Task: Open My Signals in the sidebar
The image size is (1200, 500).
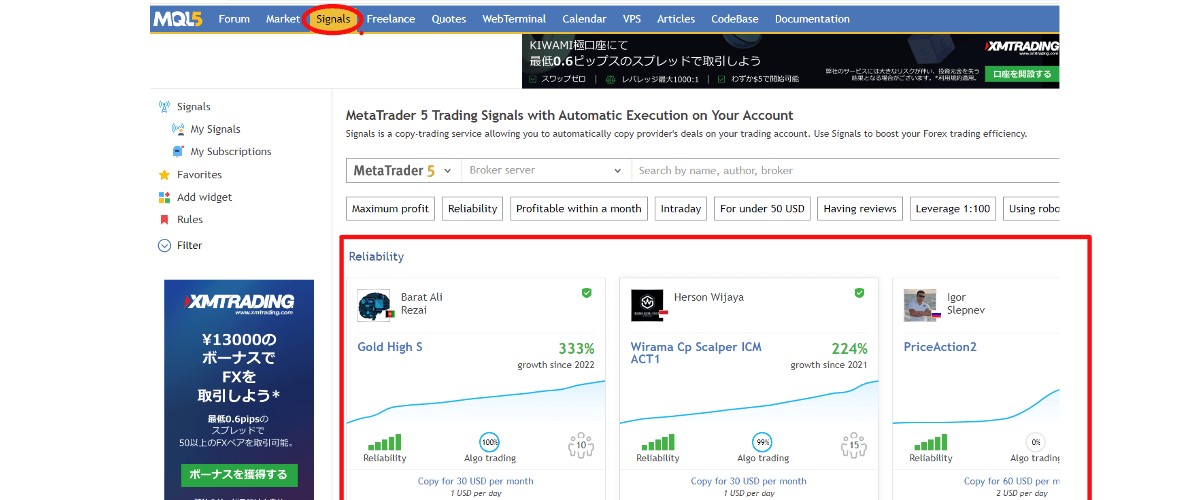Action: 215,129
